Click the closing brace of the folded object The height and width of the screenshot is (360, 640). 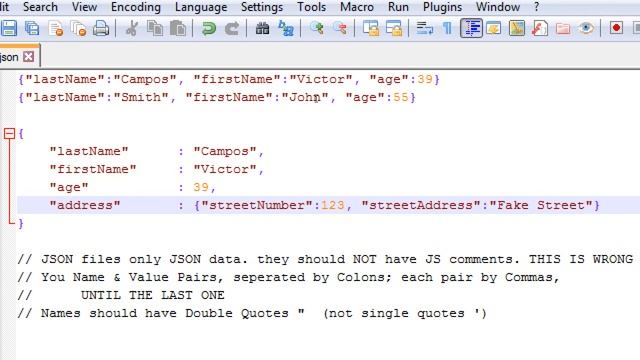pos(20,224)
